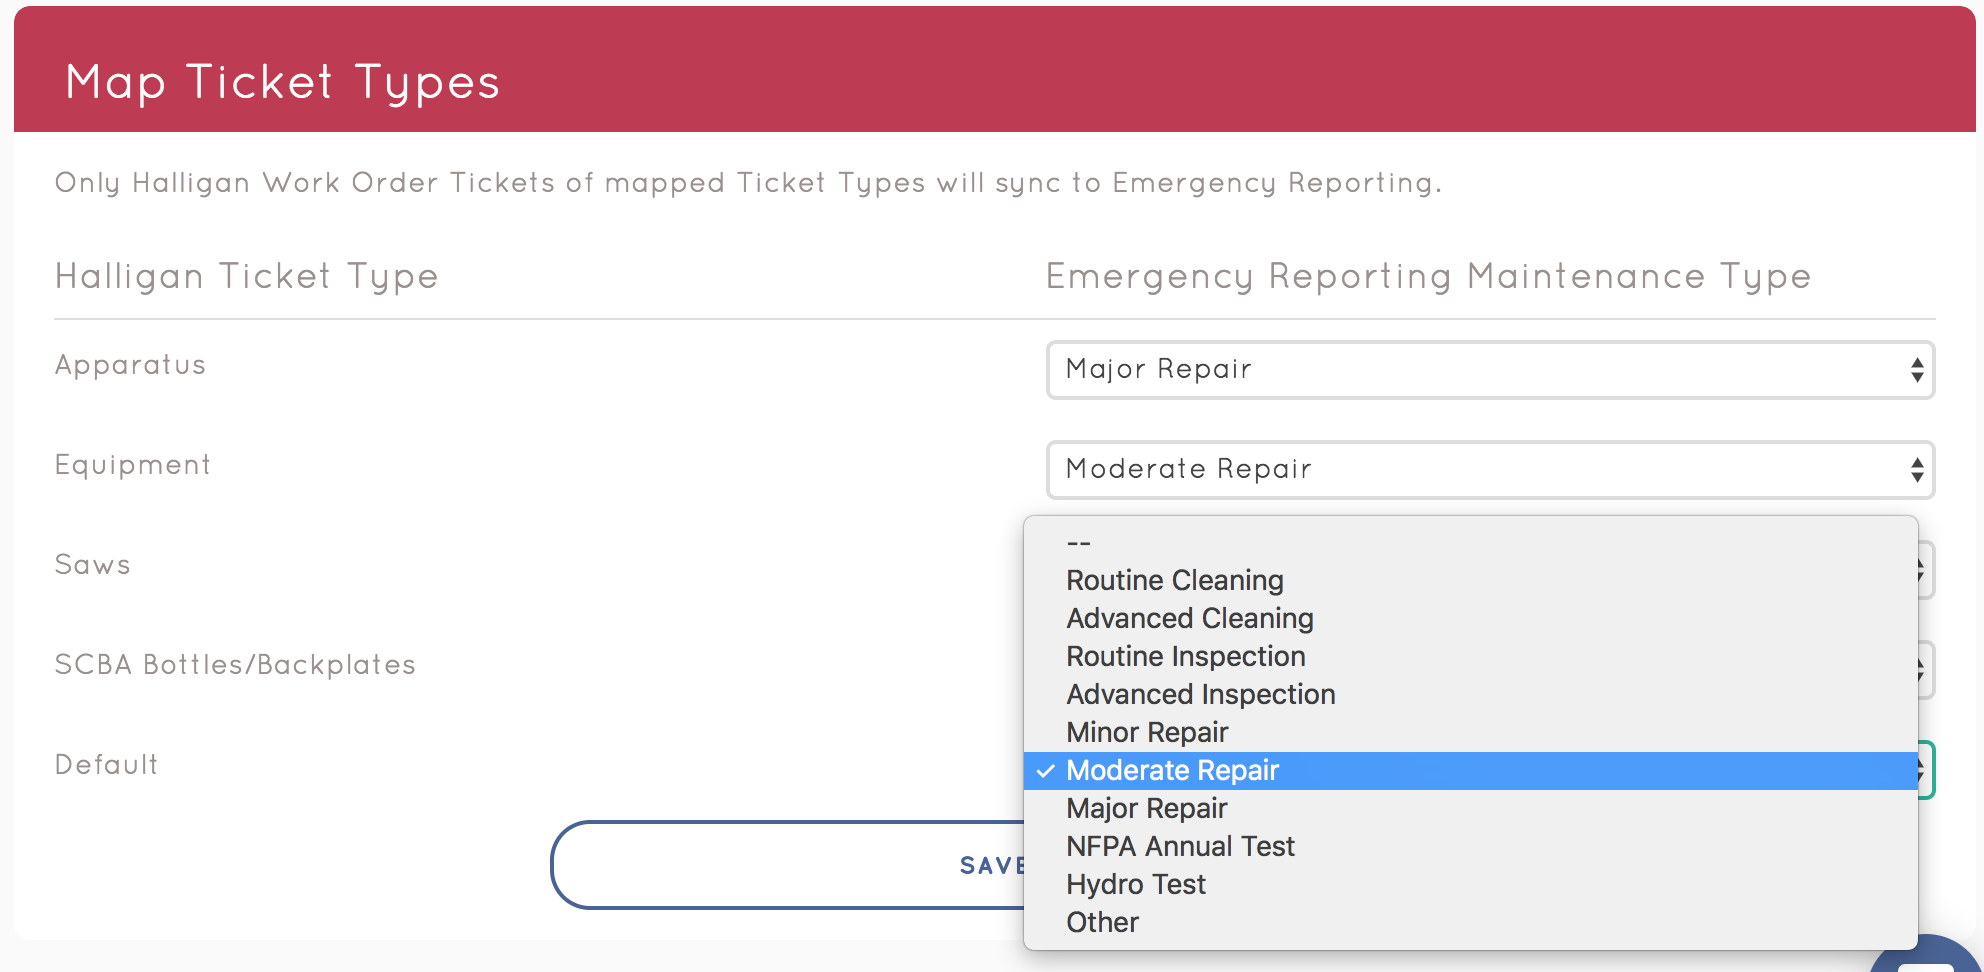Image resolution: width=1984 pixels, height=972 pixels.
Task: Pick the checked Moderate Repair entry
Action: [1471, 771]
